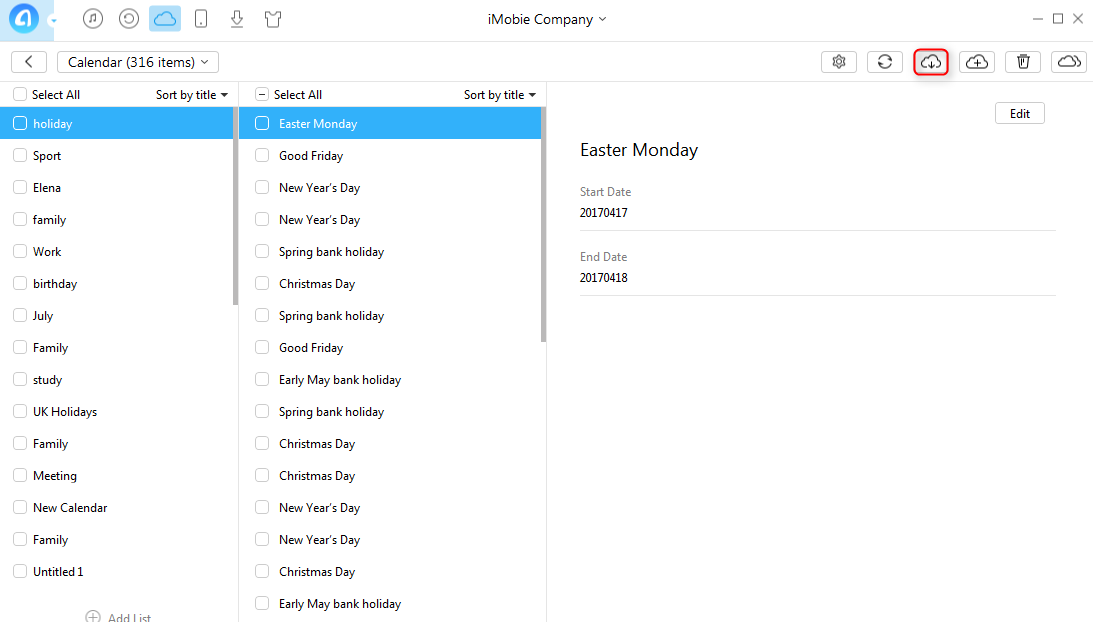This screenshot has height=622, width=1093.
Task: Select the birthday calendar row
Action: tap(116, 284)
